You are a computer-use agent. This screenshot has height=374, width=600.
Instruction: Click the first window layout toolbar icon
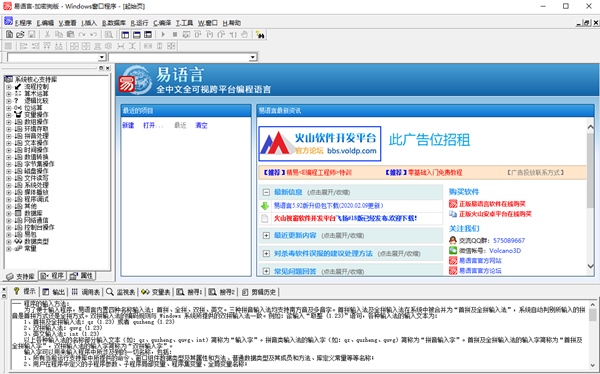tap(125, 35)
